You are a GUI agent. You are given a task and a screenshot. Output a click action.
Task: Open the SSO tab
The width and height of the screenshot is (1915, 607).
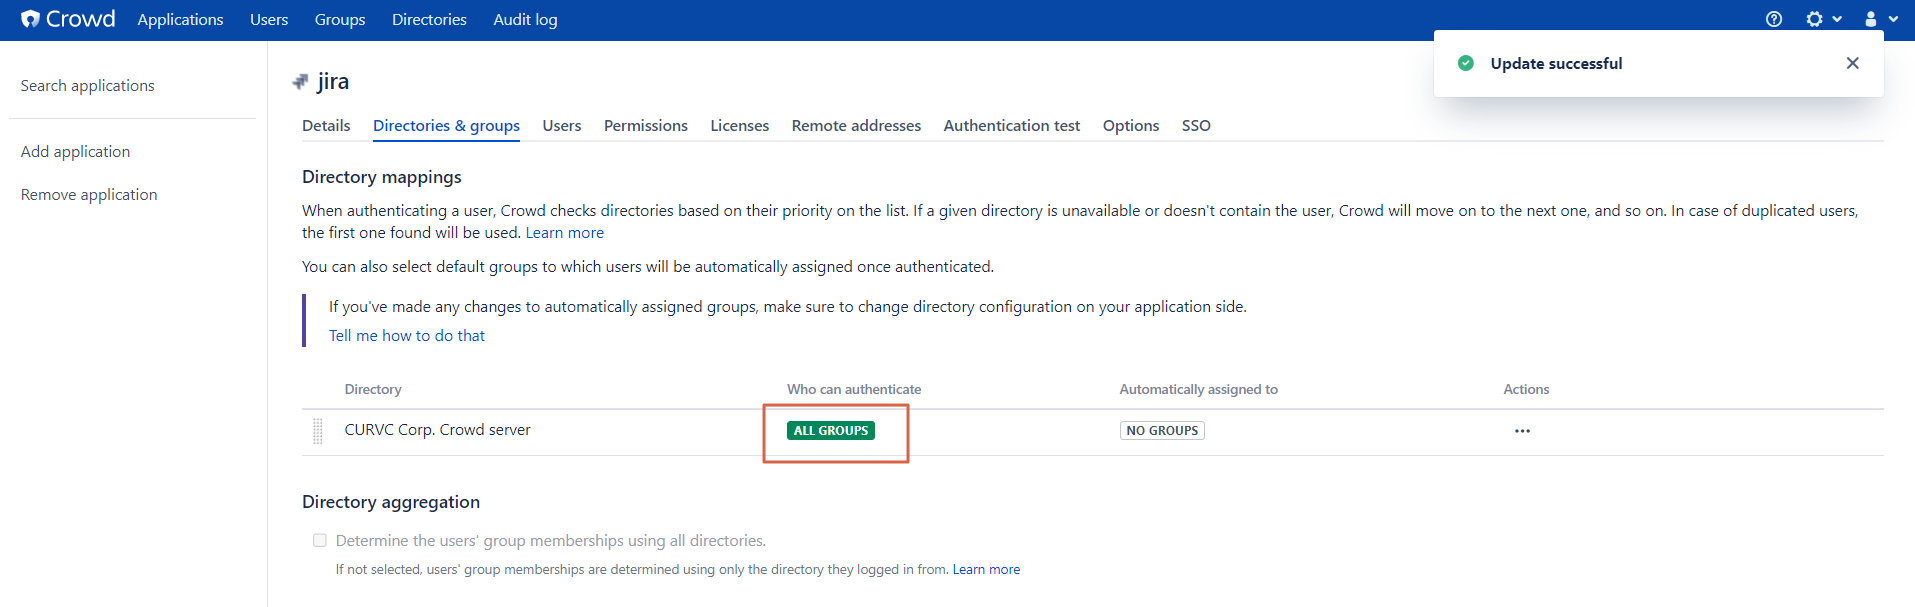click(1196, 126)
